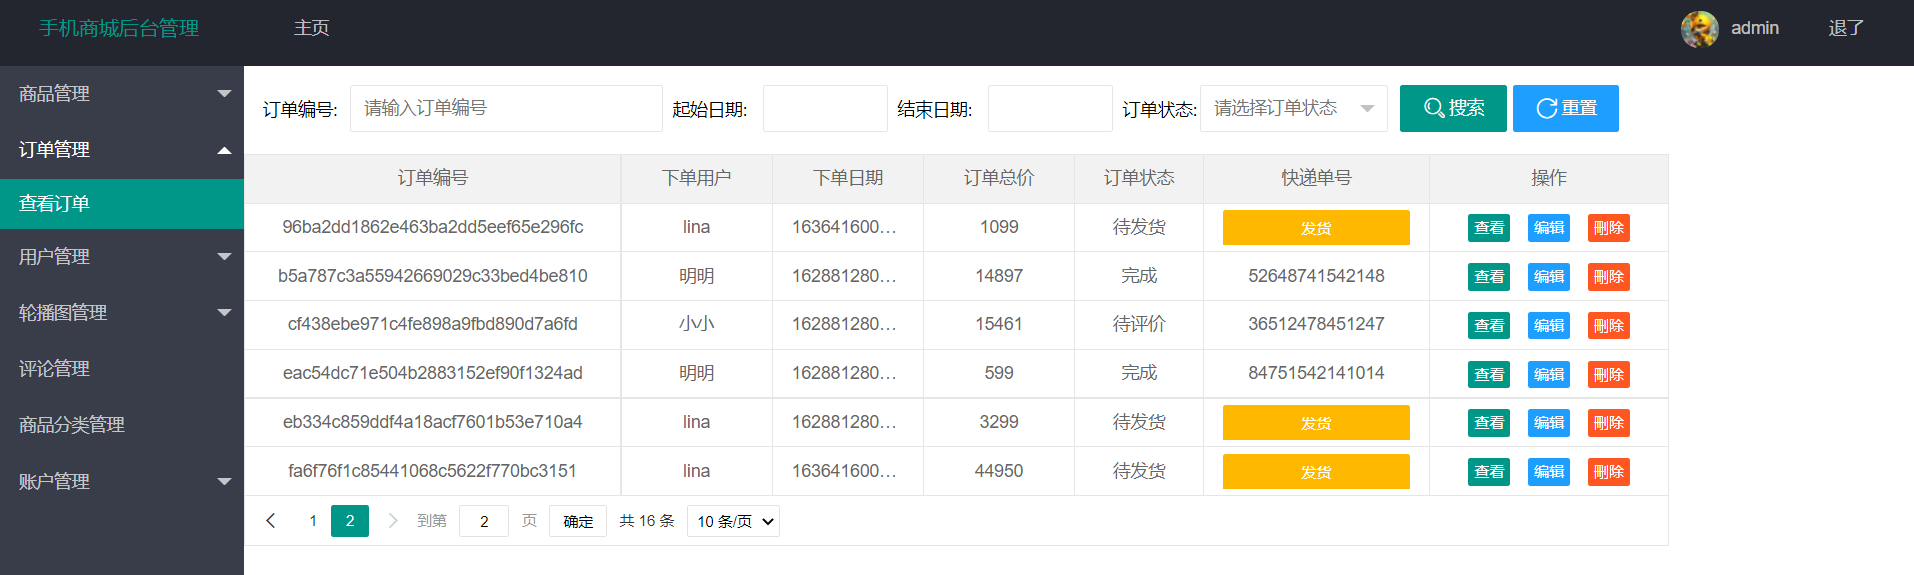Viewport: 1914px width, 575px height.
Task: Go to next page arrow
Action: [x=393, y=521]
